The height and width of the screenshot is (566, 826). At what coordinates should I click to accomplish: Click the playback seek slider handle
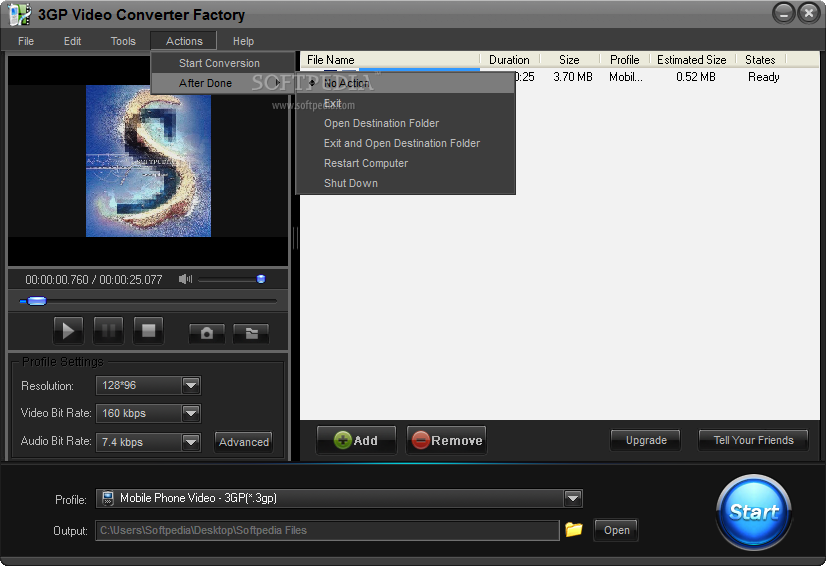point(36,301)
